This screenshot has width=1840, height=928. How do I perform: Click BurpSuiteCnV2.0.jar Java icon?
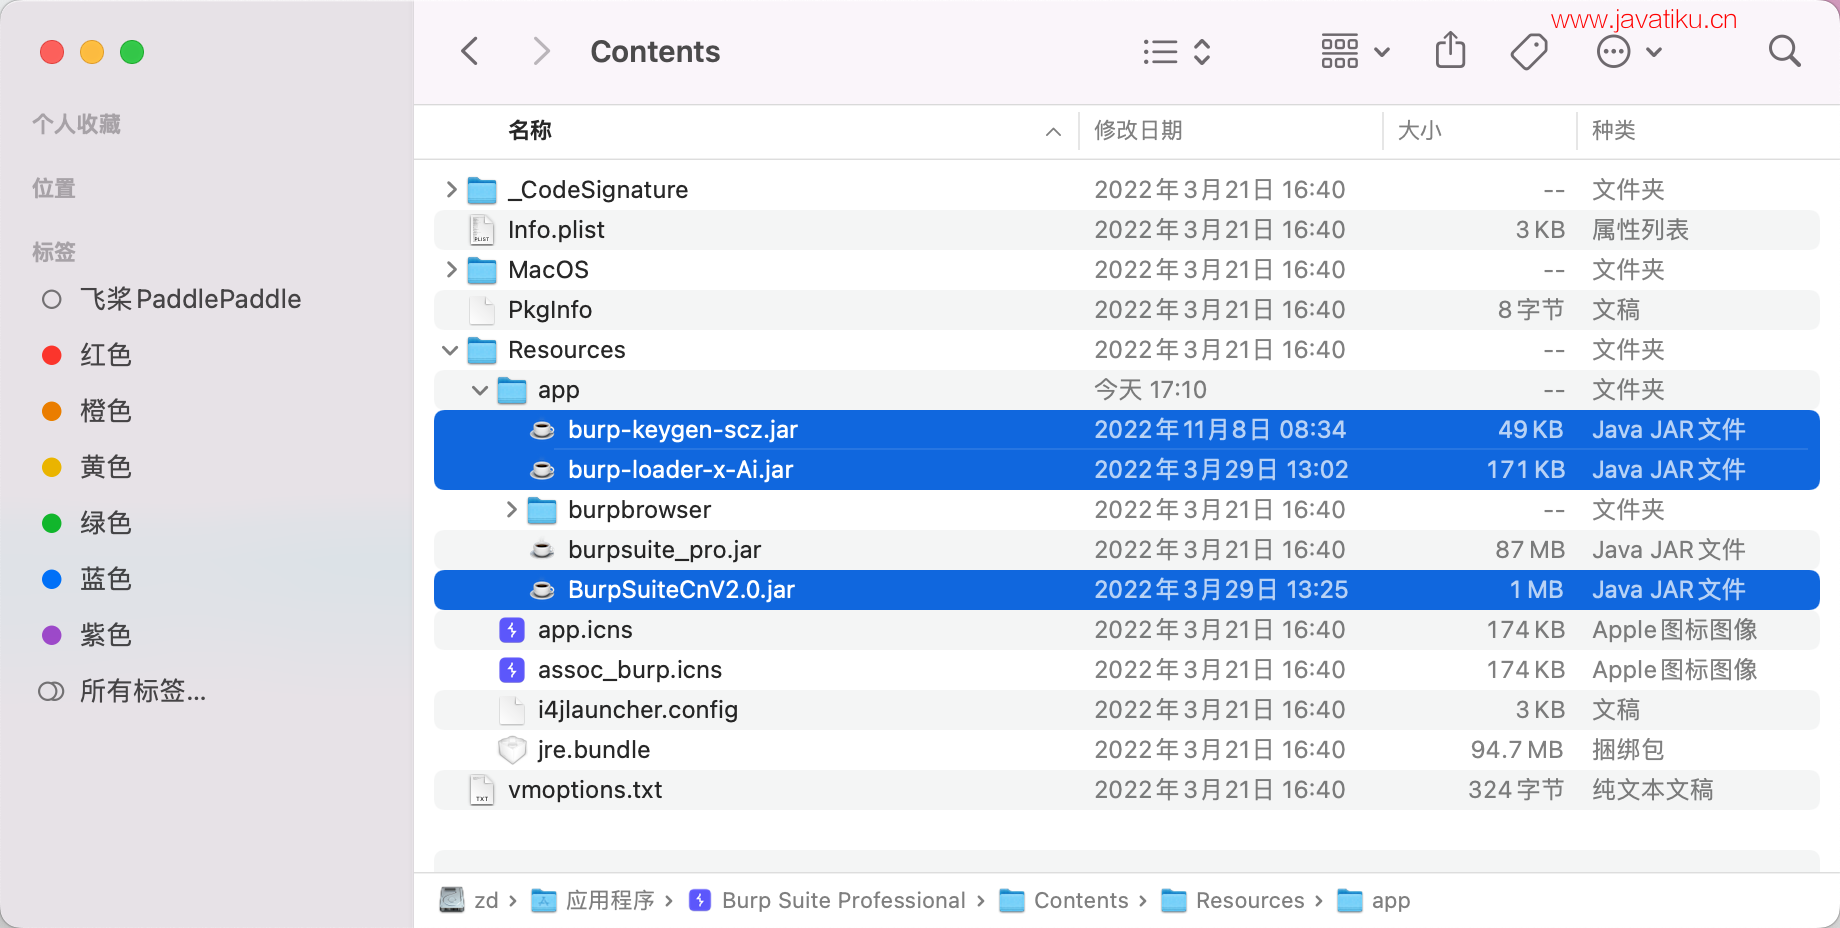542,590
